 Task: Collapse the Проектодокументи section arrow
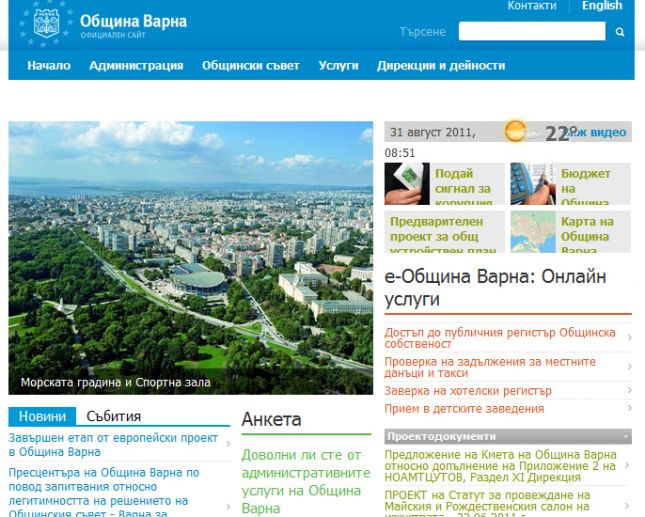pyautogui.click(x=625, y=437)
